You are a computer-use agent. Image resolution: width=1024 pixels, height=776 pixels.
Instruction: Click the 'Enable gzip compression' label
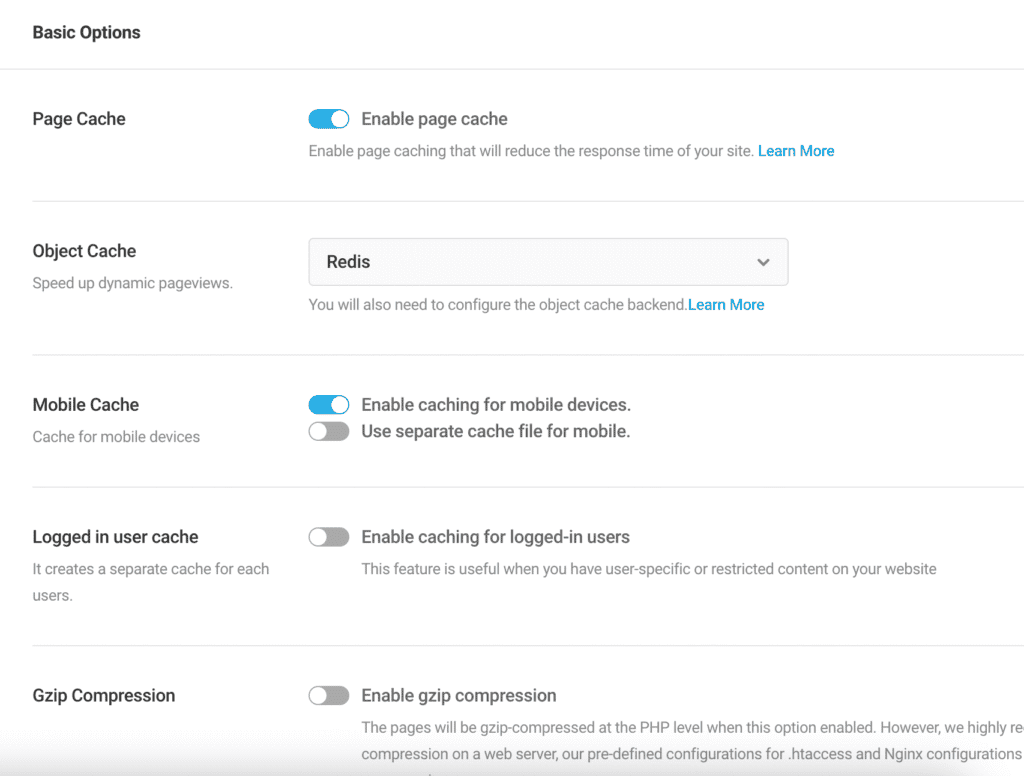click(458, 696)
